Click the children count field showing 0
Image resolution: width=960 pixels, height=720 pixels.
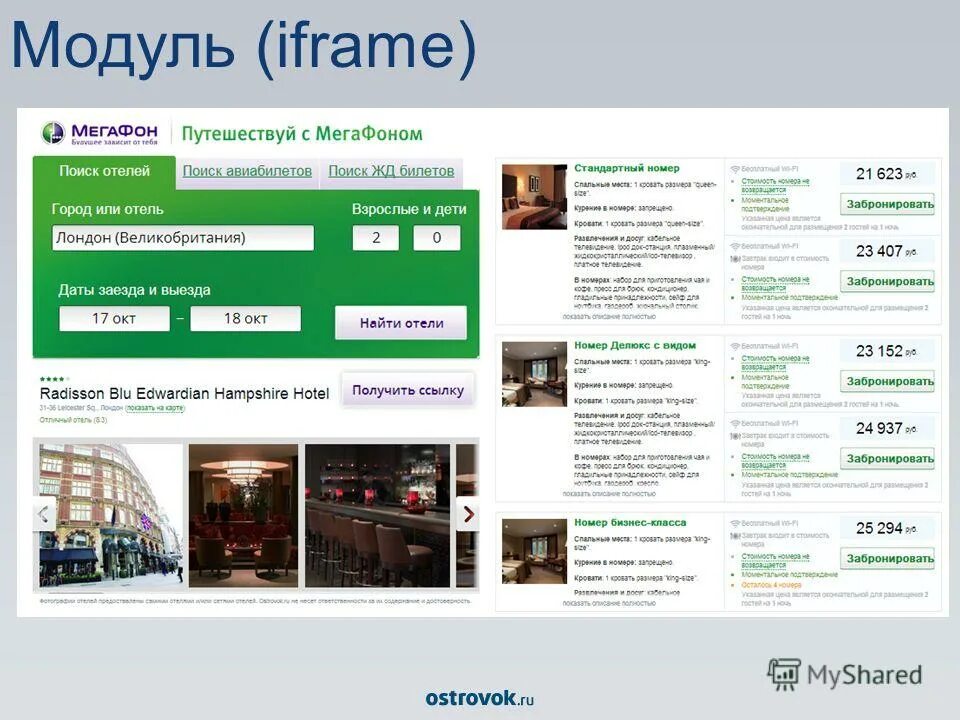(437, 238)
